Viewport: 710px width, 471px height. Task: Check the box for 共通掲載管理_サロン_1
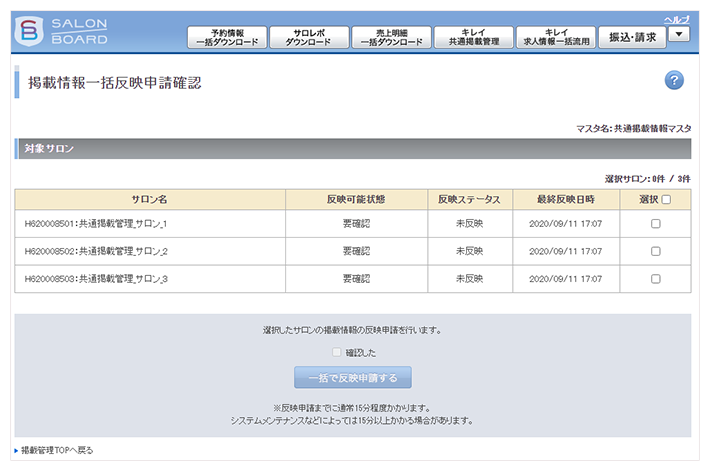click(656, 224)
